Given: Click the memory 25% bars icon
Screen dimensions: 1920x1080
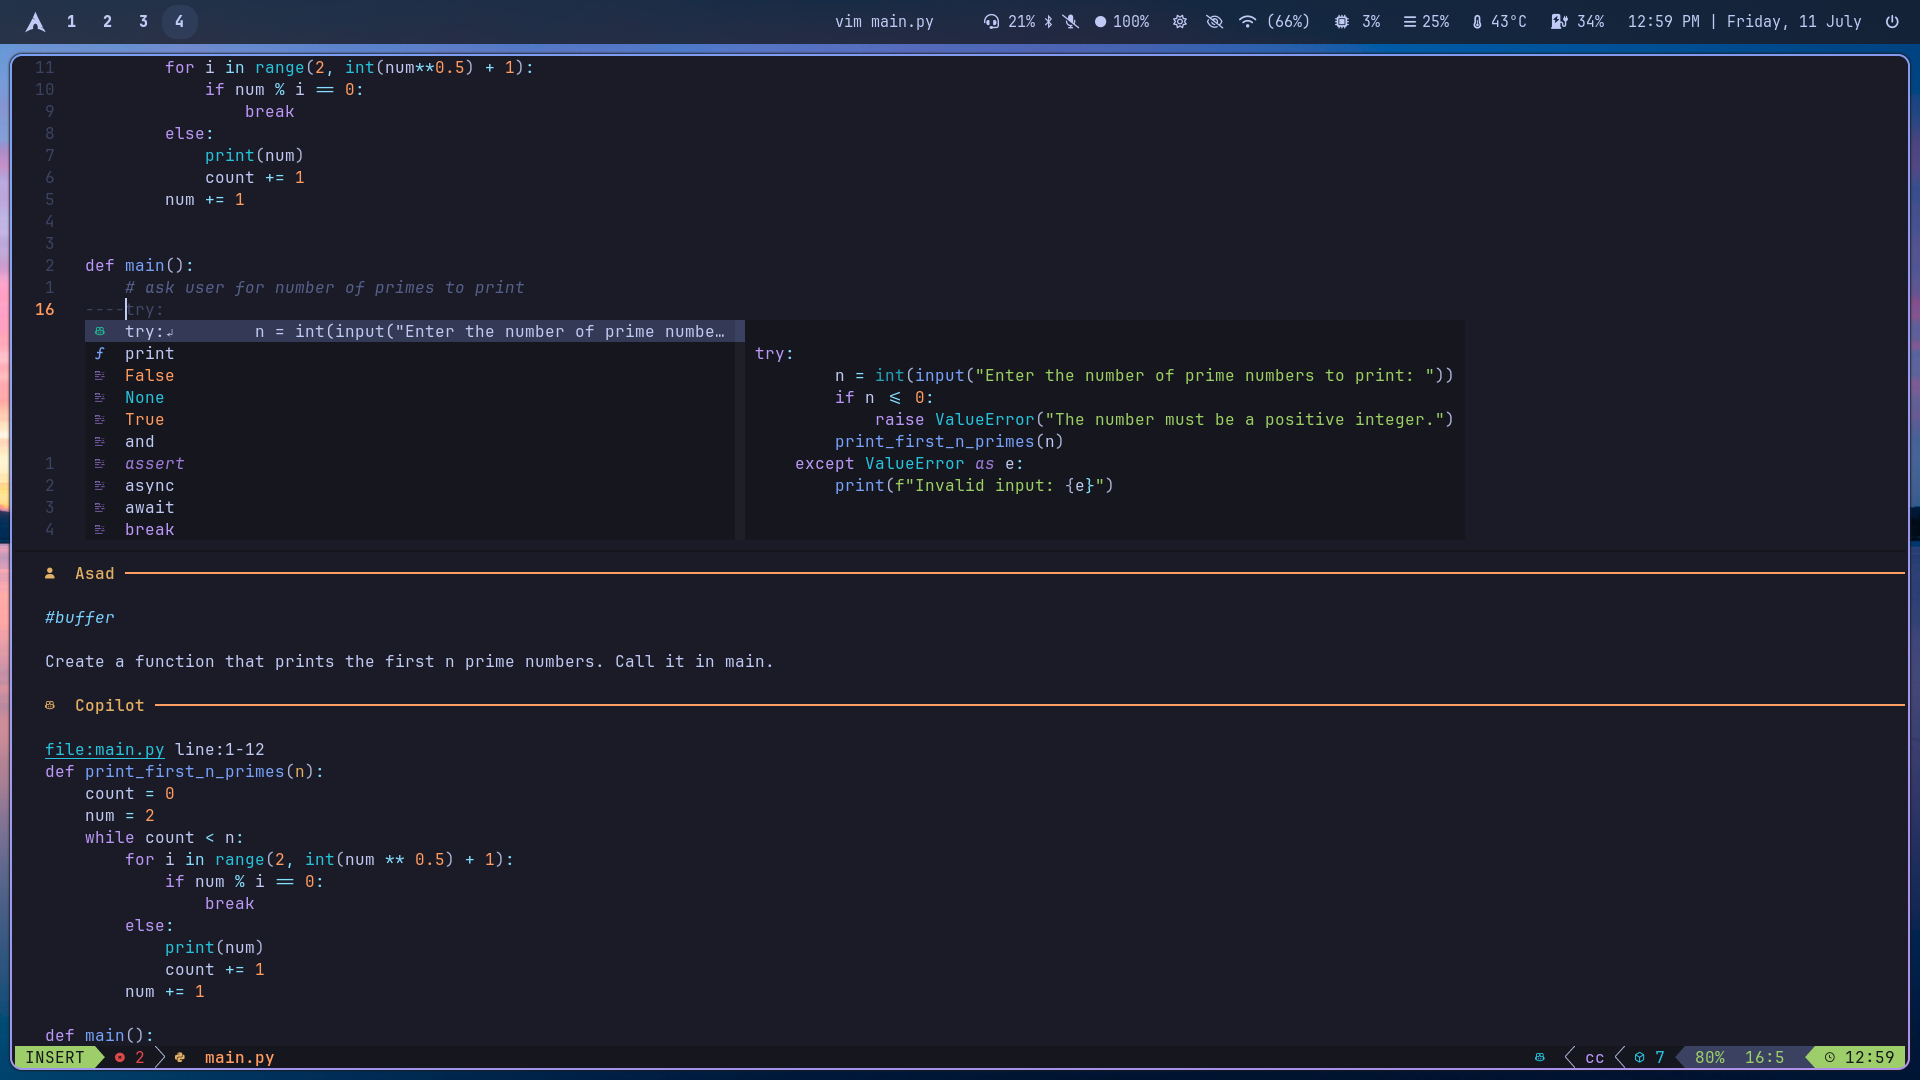Looking at the screenshot, I should 1409,21.
